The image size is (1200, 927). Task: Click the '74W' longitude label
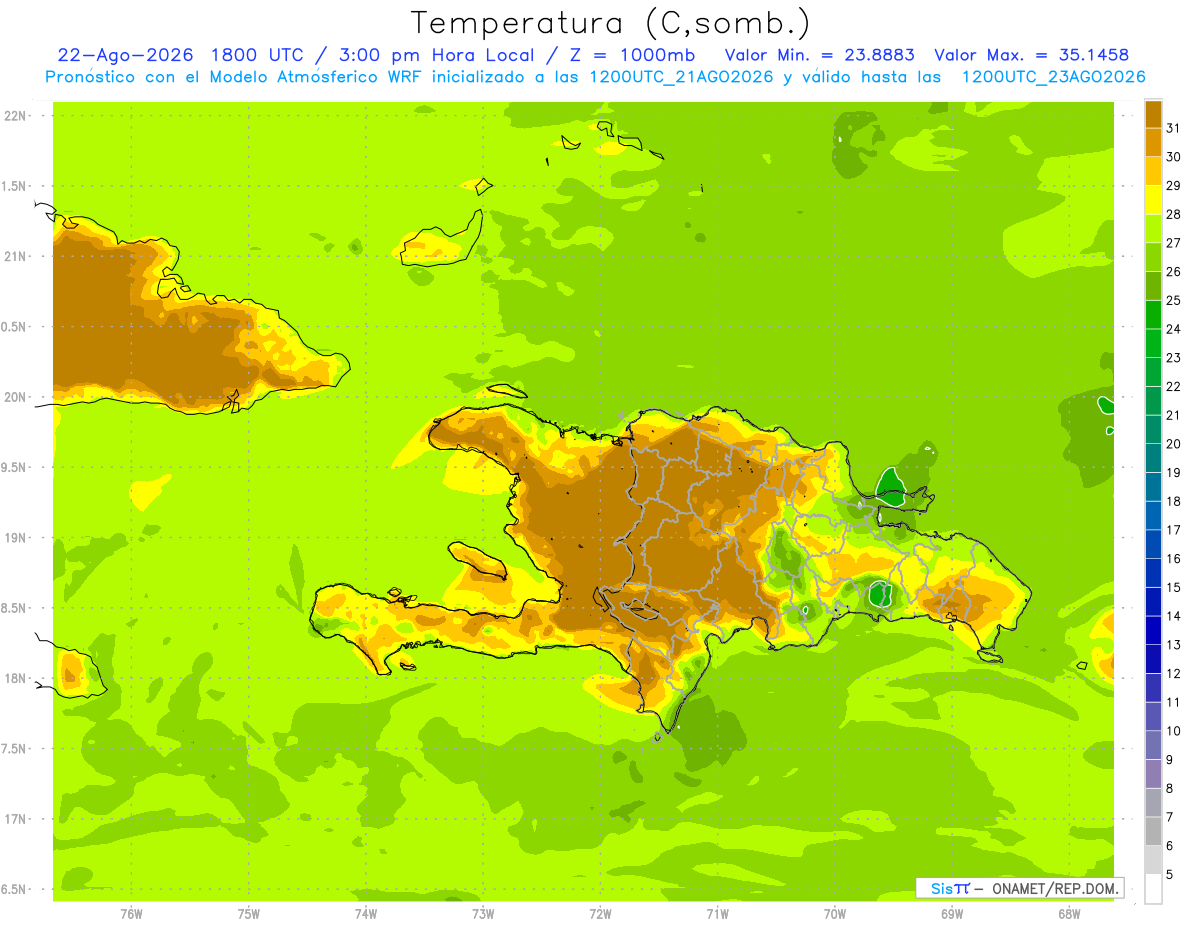pos(366,914)
